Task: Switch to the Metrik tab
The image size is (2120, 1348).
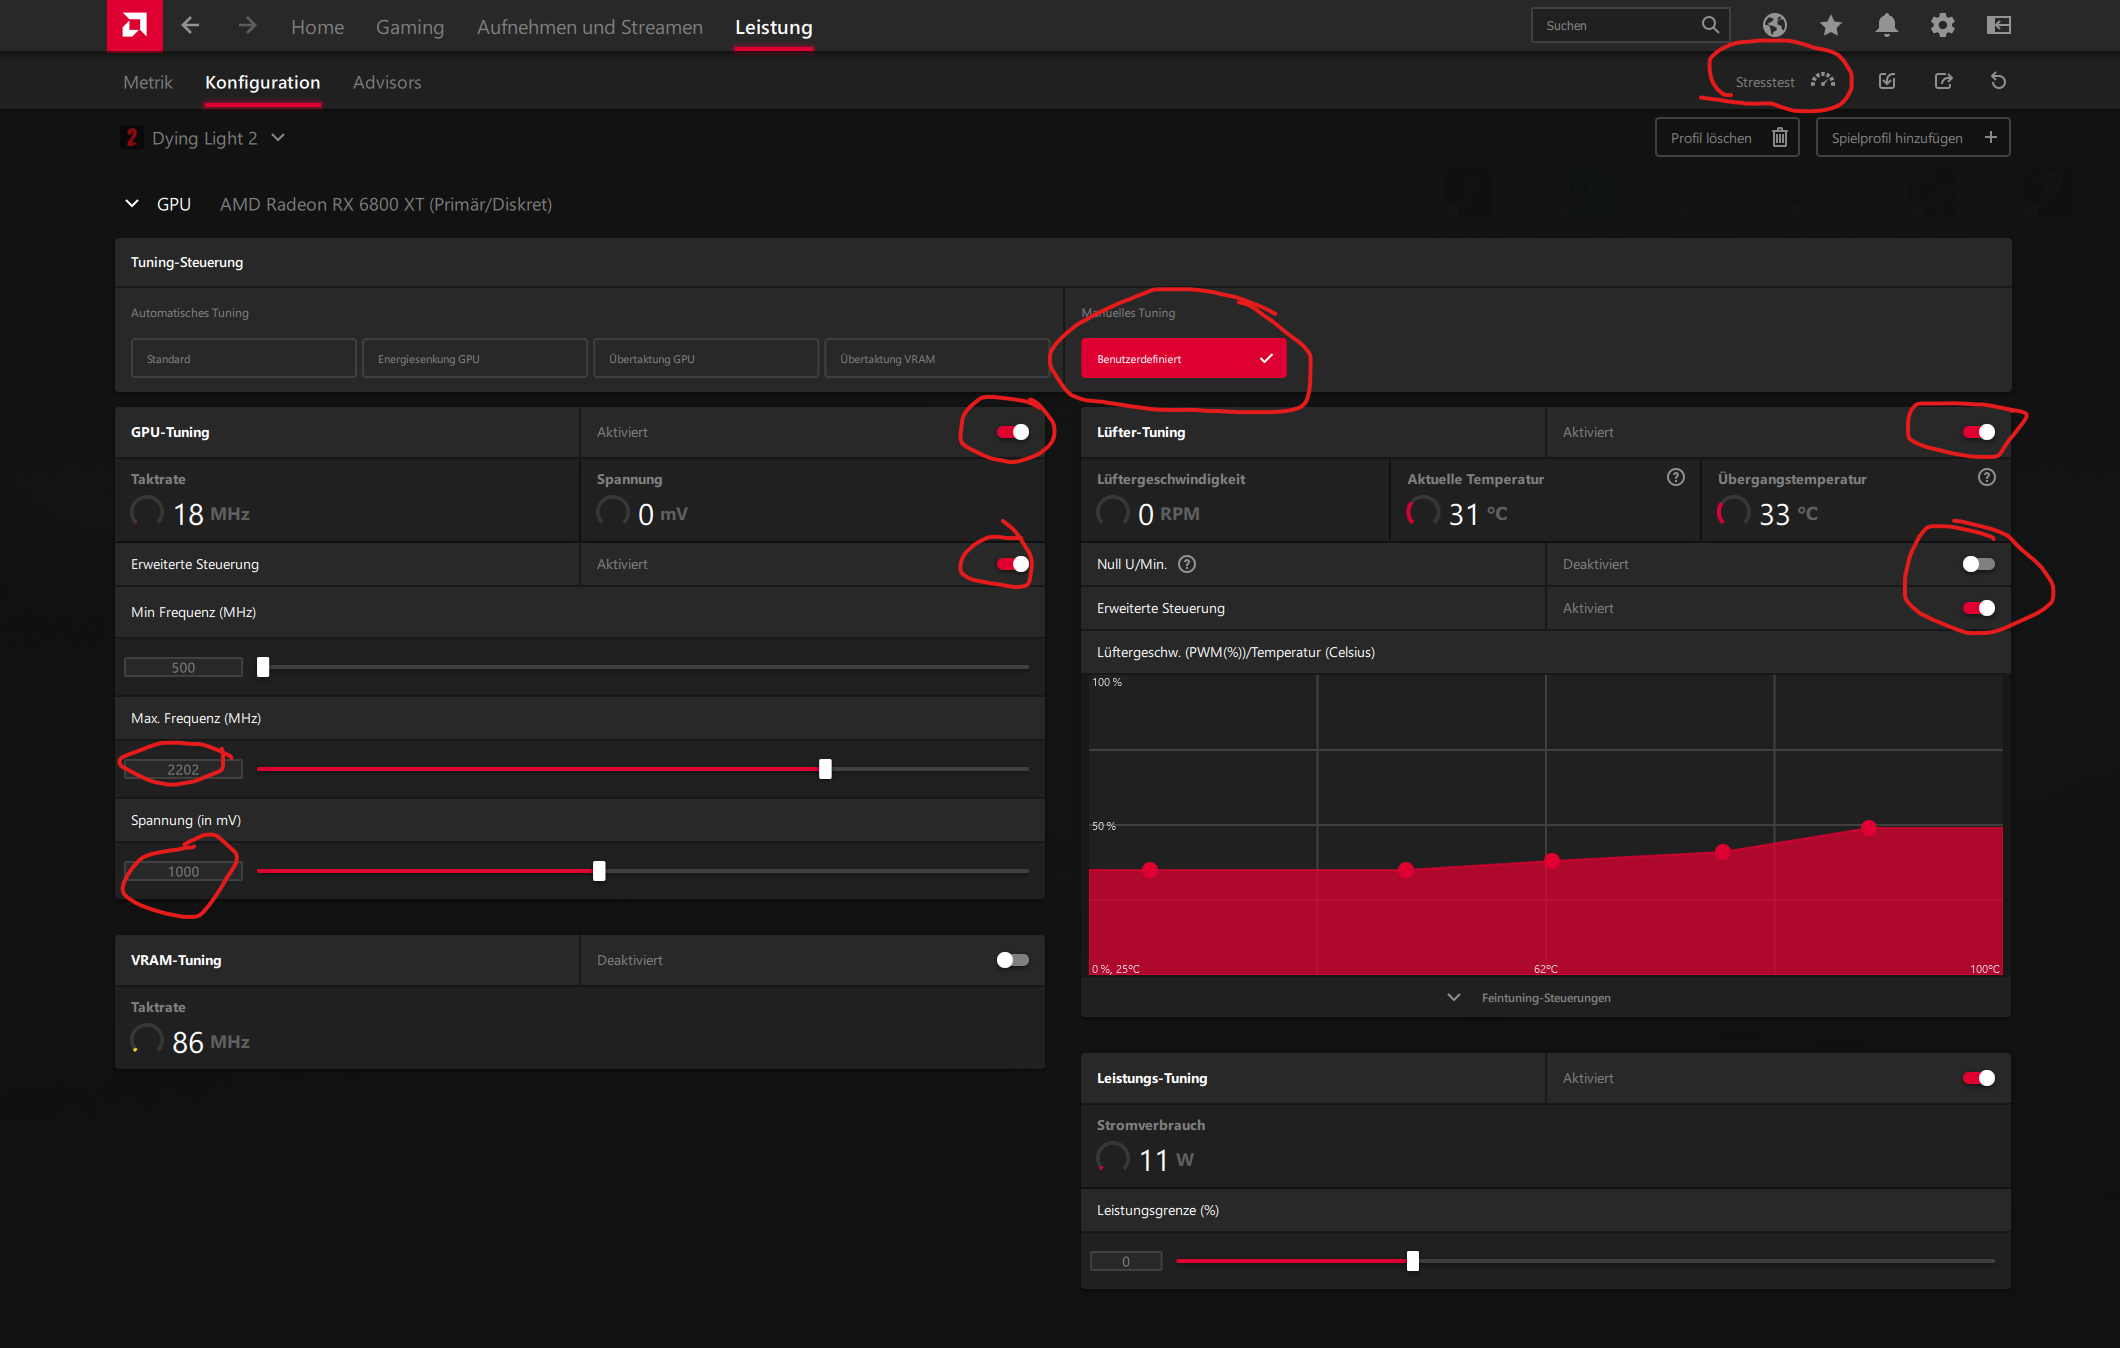Action: pyautogui.click(x=148, y=82)
